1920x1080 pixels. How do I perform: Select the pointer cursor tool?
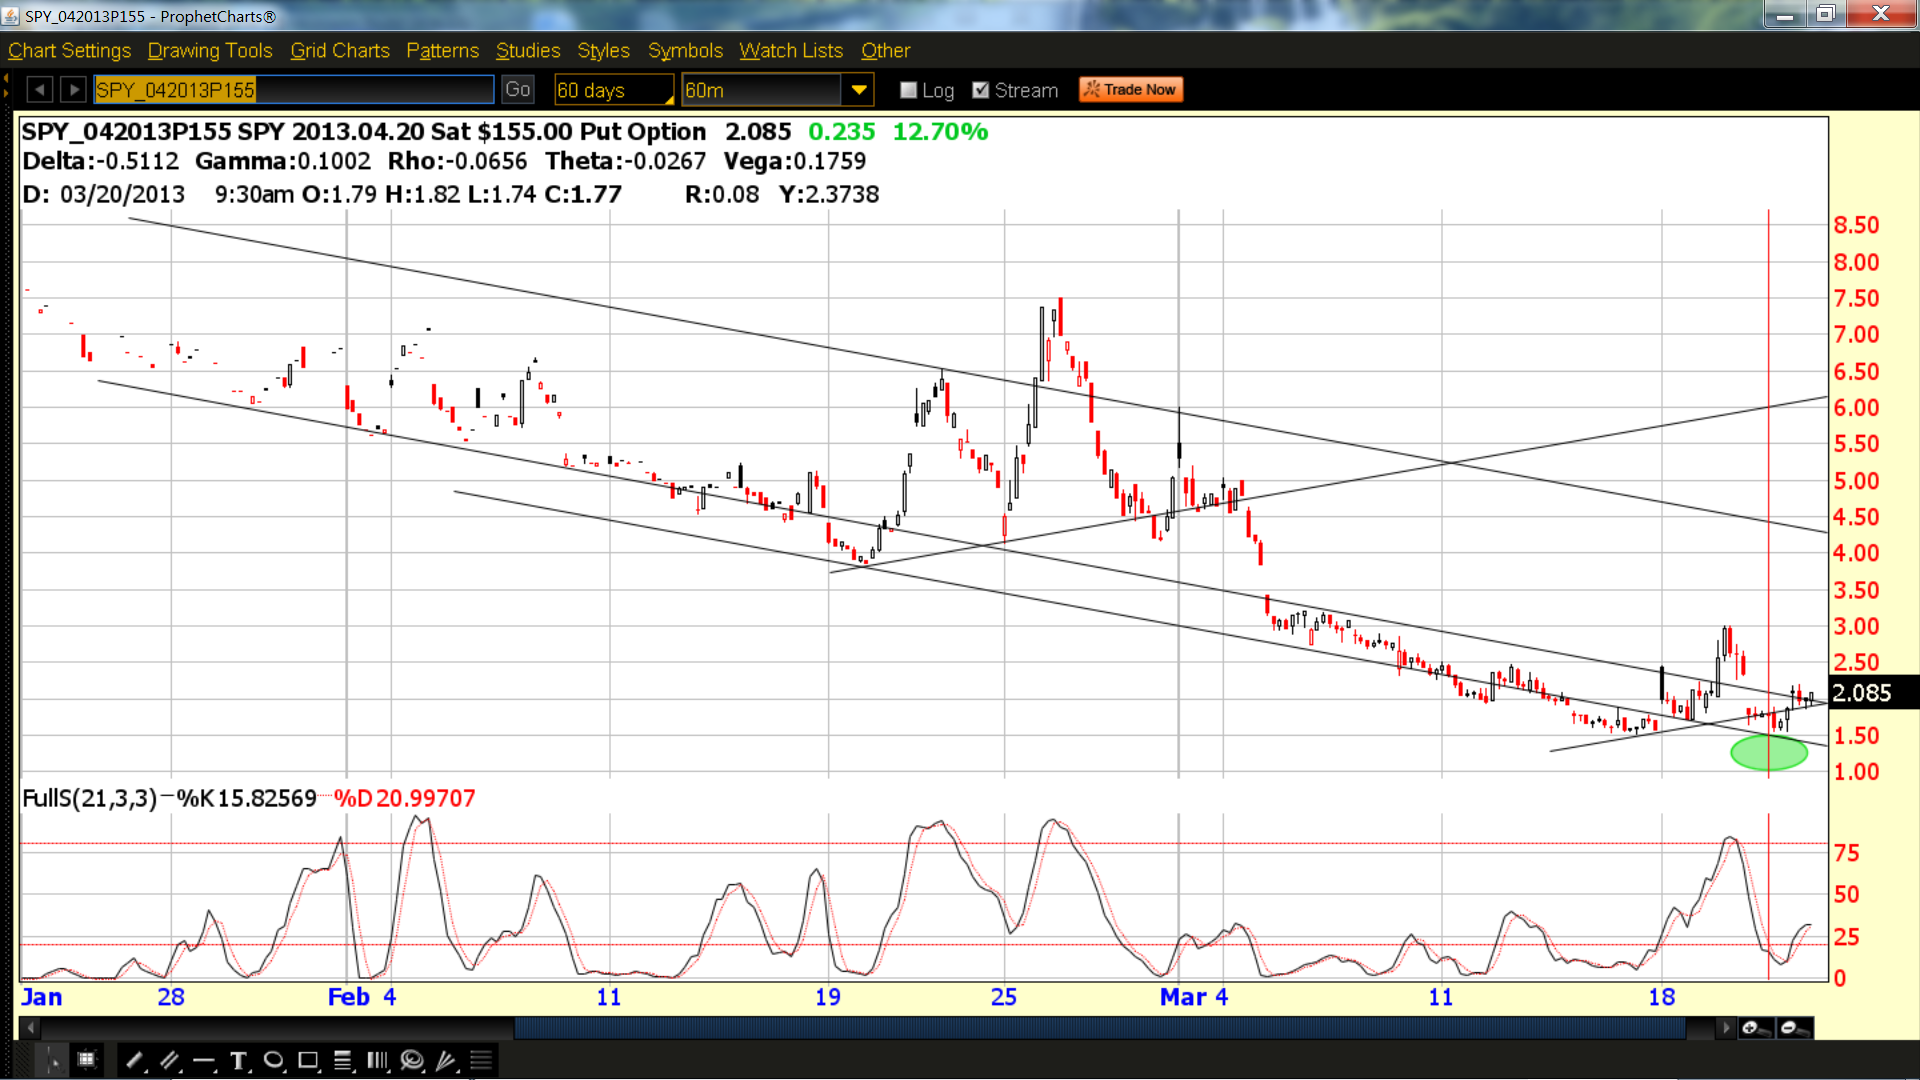click(x=52, y=1060)
